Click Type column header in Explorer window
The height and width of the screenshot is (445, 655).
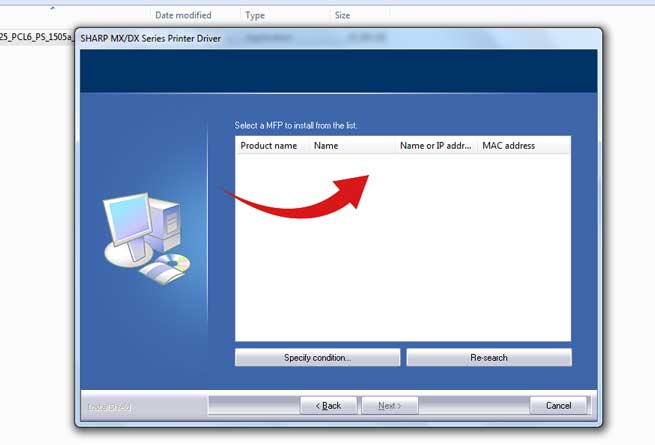(x=255, y=15)
